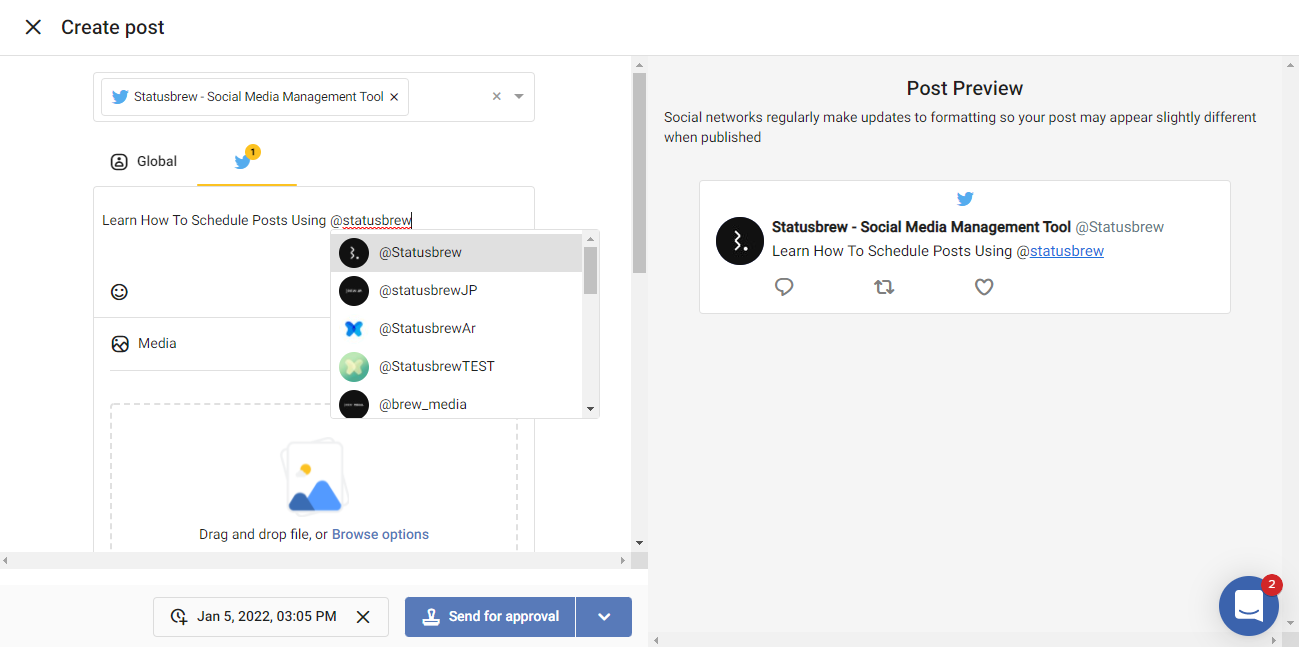
Task: Remove Statusbrew profile chip from selector
Action: 394,97
